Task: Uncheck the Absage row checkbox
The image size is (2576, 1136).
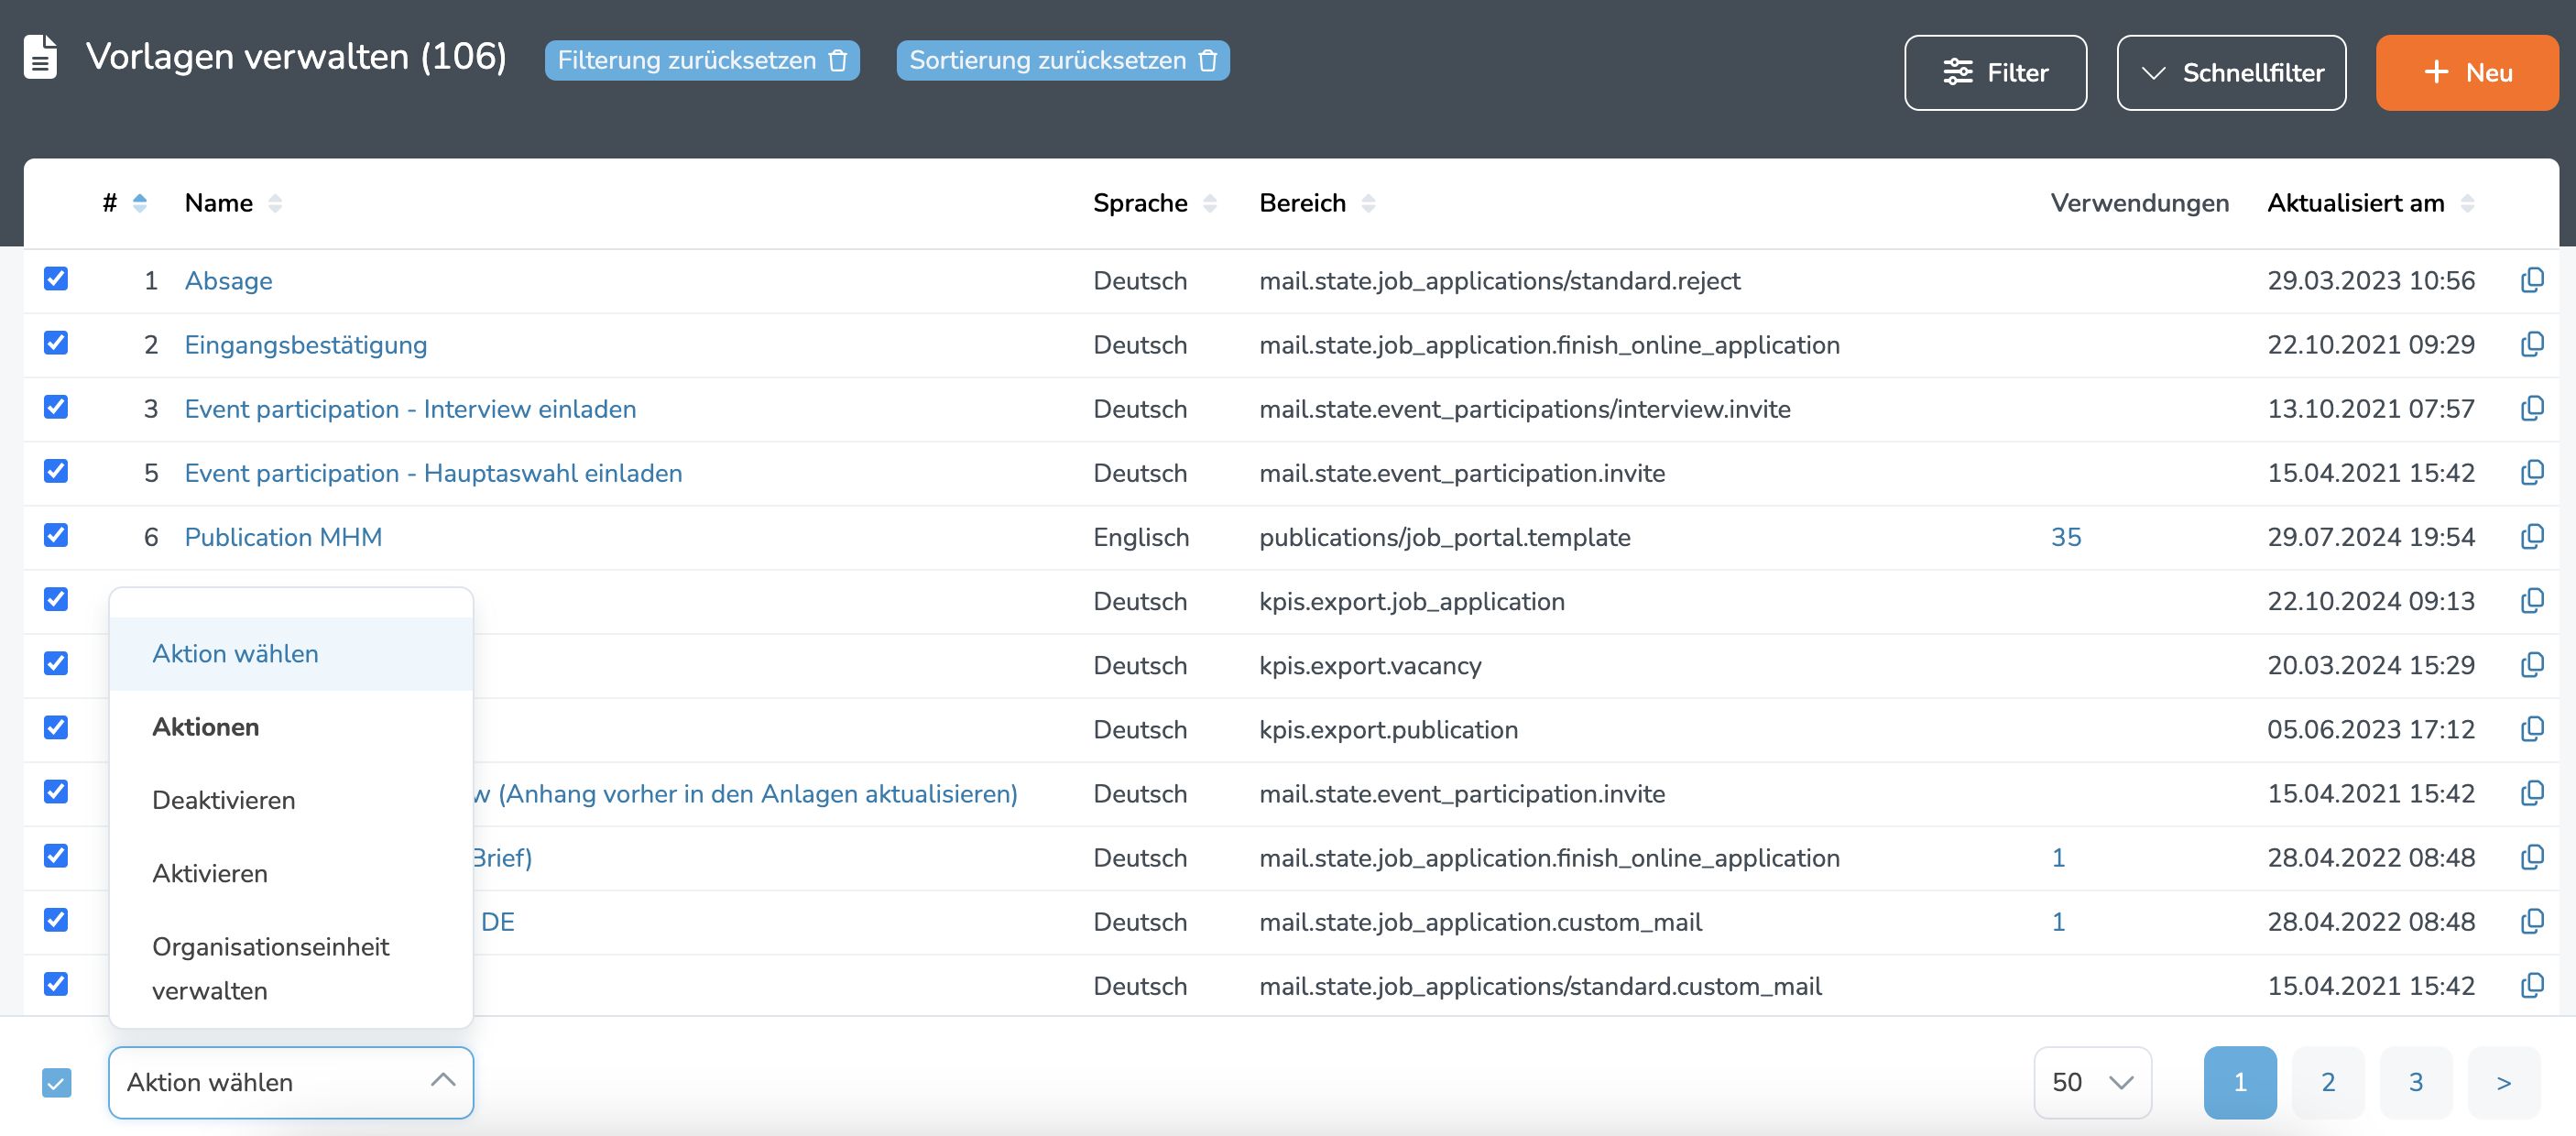Action: (x=56, y=279)
